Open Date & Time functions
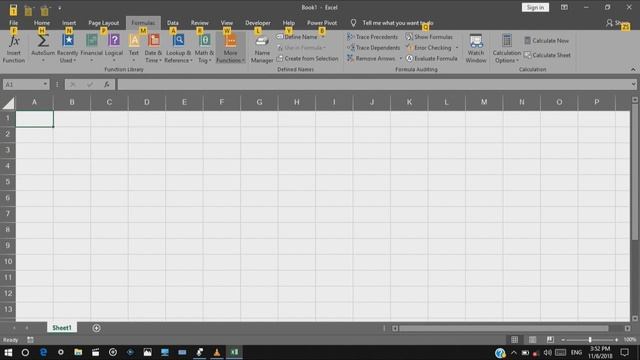 click(153, 48)
